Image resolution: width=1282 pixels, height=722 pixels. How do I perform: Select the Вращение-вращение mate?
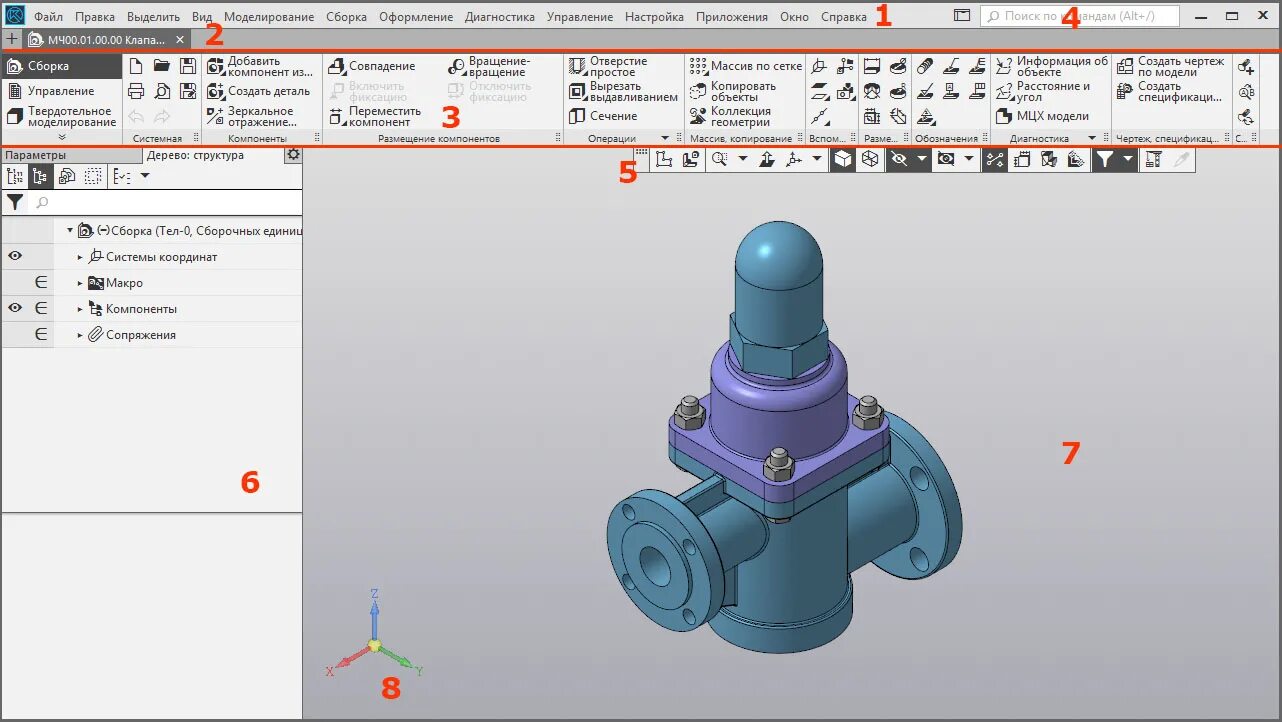click(490, 66)
